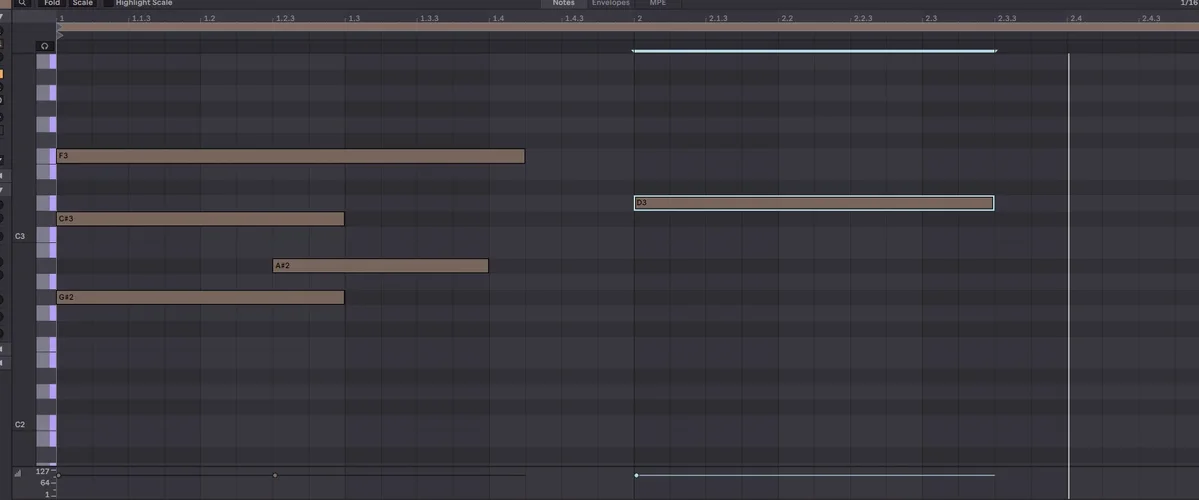The height and width of the screenshot is (500, 1199).
Task: Click ruler position 1.4
Action: pos(497,18)
